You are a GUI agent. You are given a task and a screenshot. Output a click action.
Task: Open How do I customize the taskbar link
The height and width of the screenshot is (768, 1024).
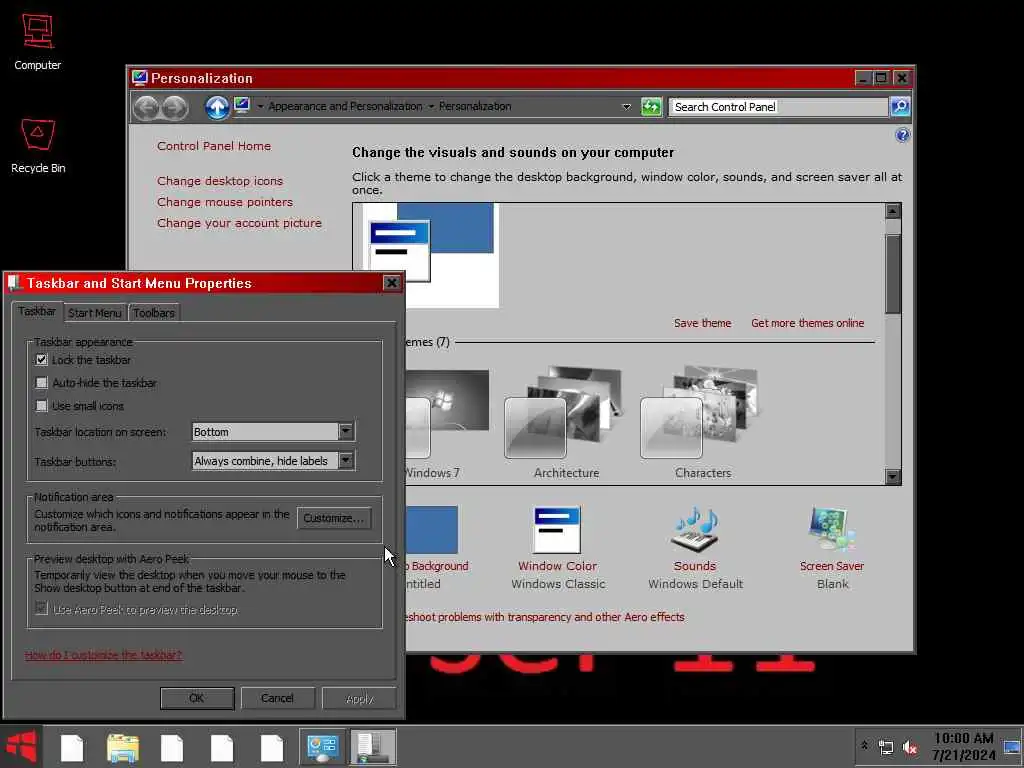click(103, 654)
